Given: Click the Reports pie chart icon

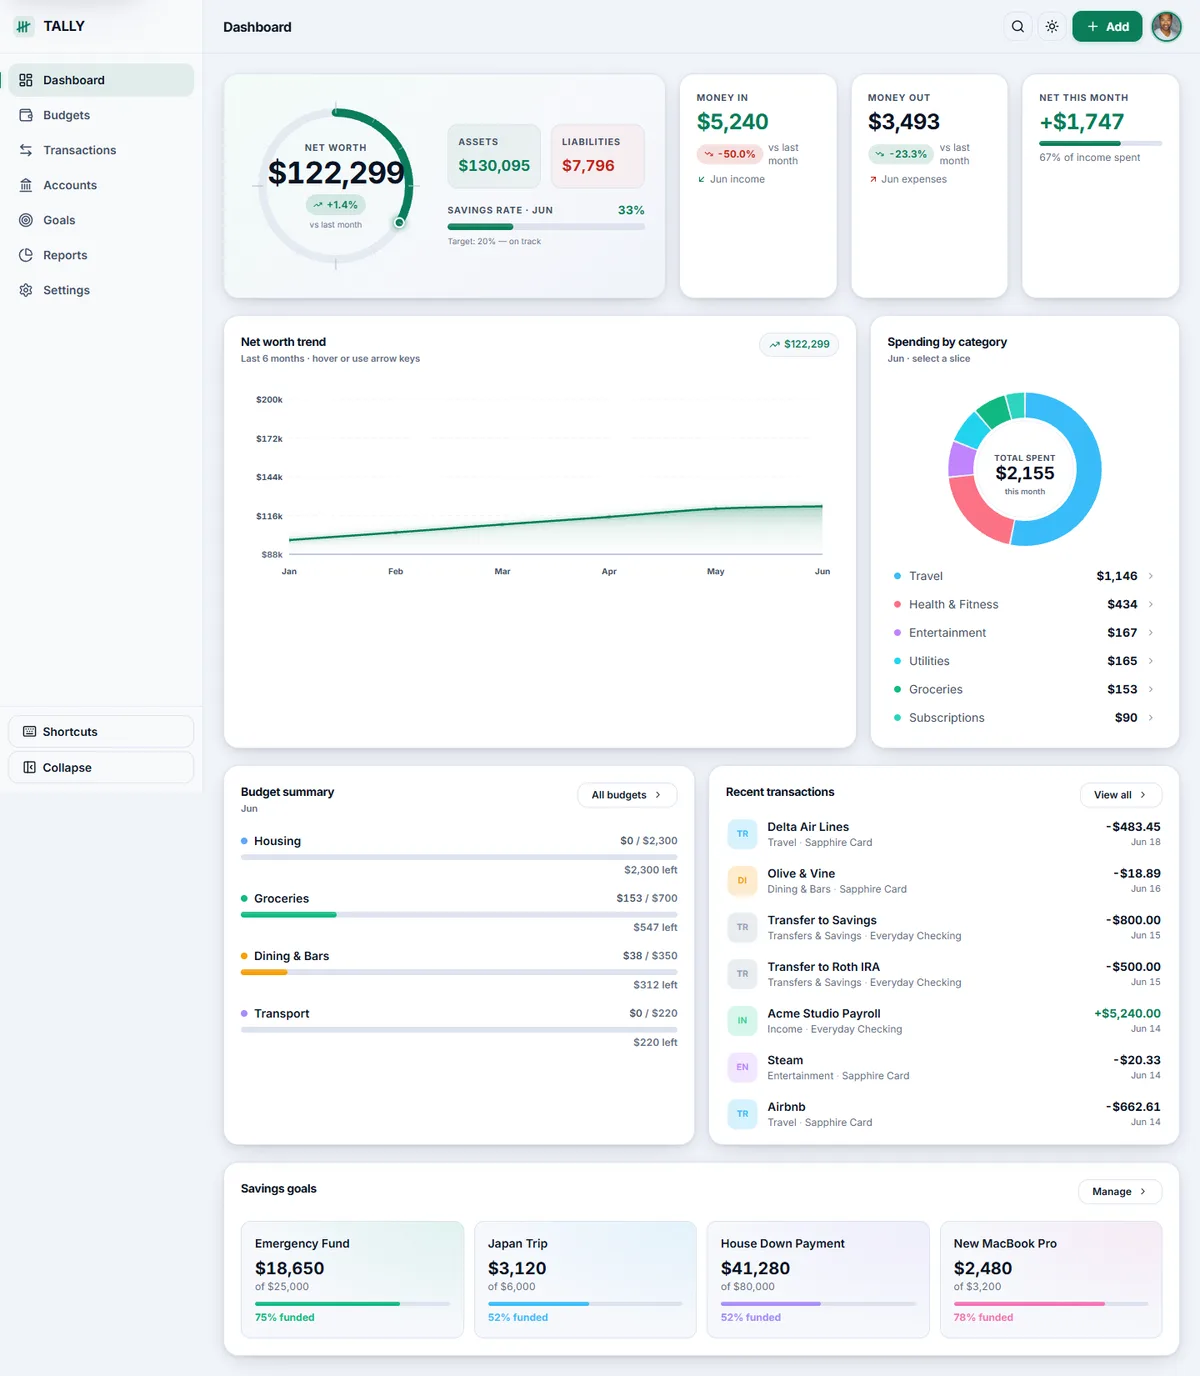Looking at the screenshot, I should (26, 255).
